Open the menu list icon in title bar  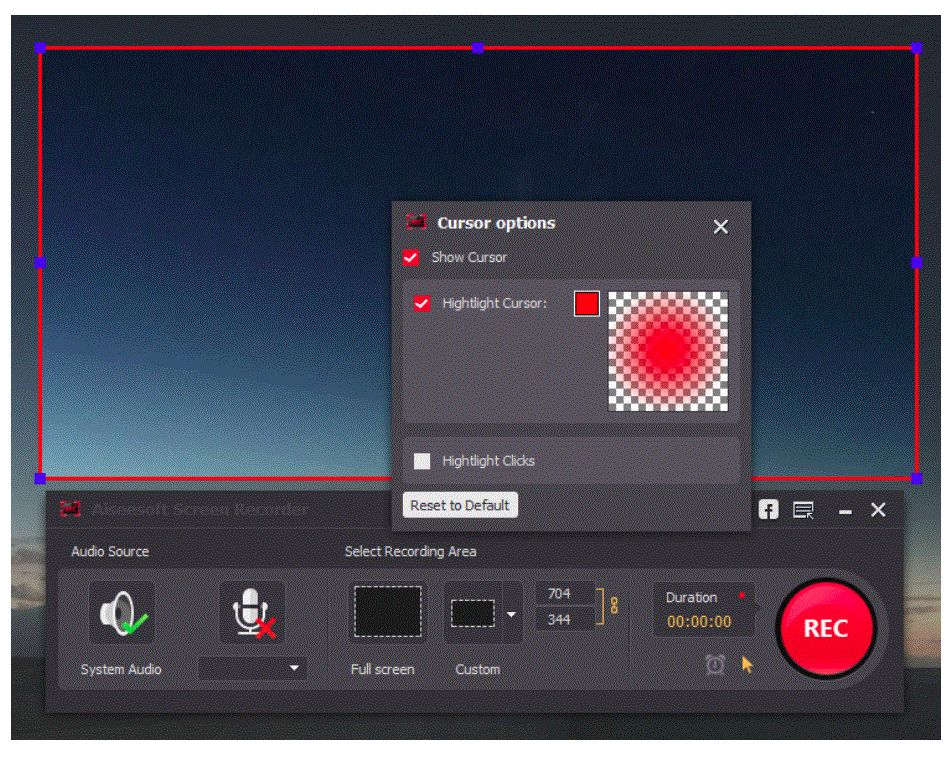point(803,511)
